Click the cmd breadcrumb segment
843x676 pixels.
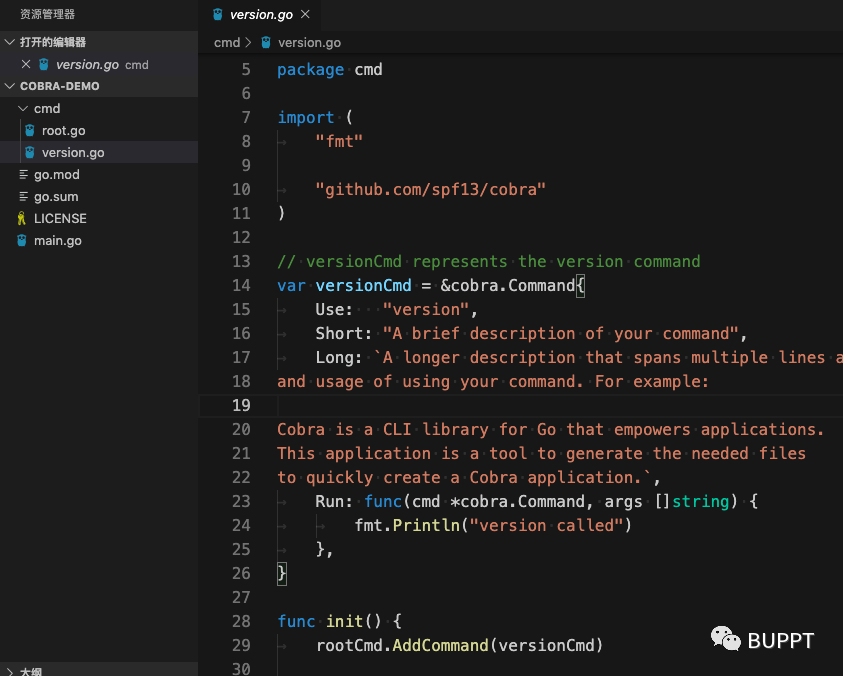[x=226, y=42]
